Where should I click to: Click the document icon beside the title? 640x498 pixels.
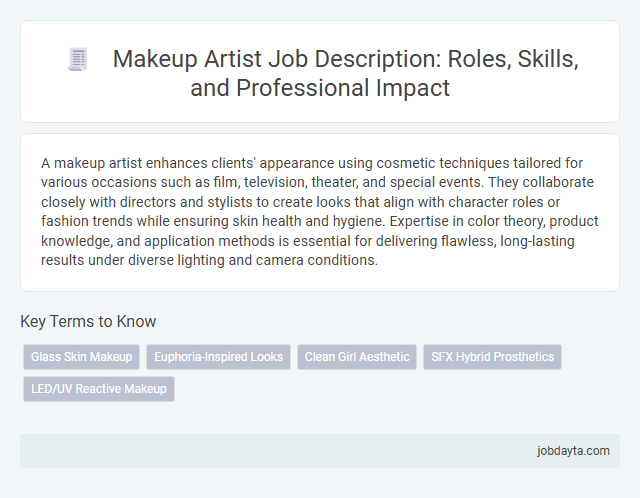click(78, 59)
